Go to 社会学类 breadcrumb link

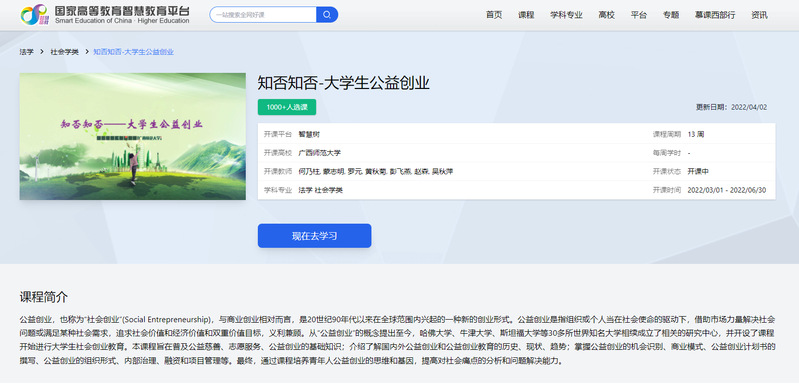(64, 52)
